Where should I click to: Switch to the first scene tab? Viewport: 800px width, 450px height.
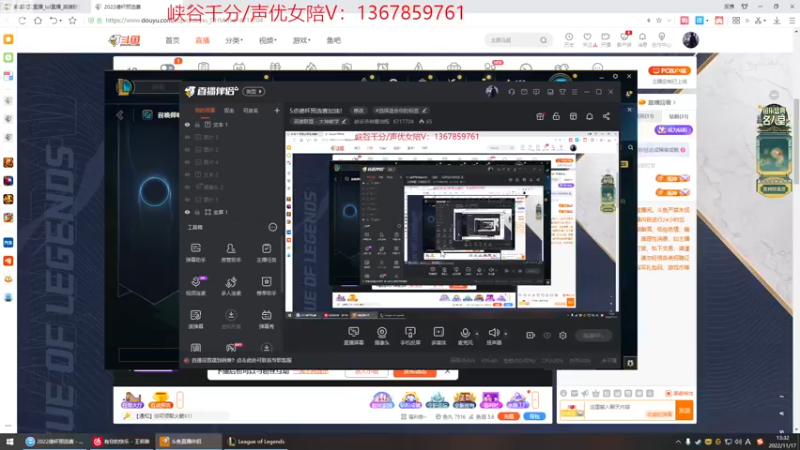click(x=205, y=110)
